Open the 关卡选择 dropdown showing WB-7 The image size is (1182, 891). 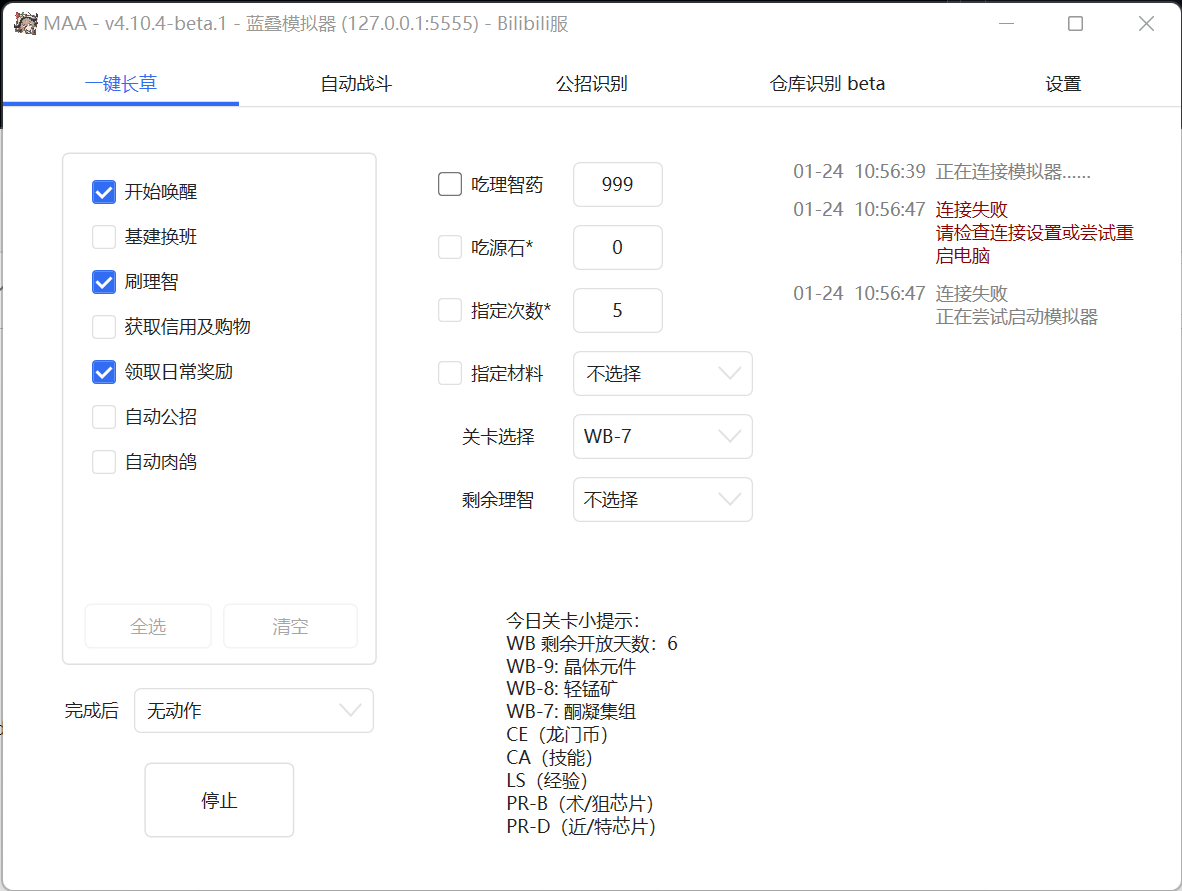point(662,436)
